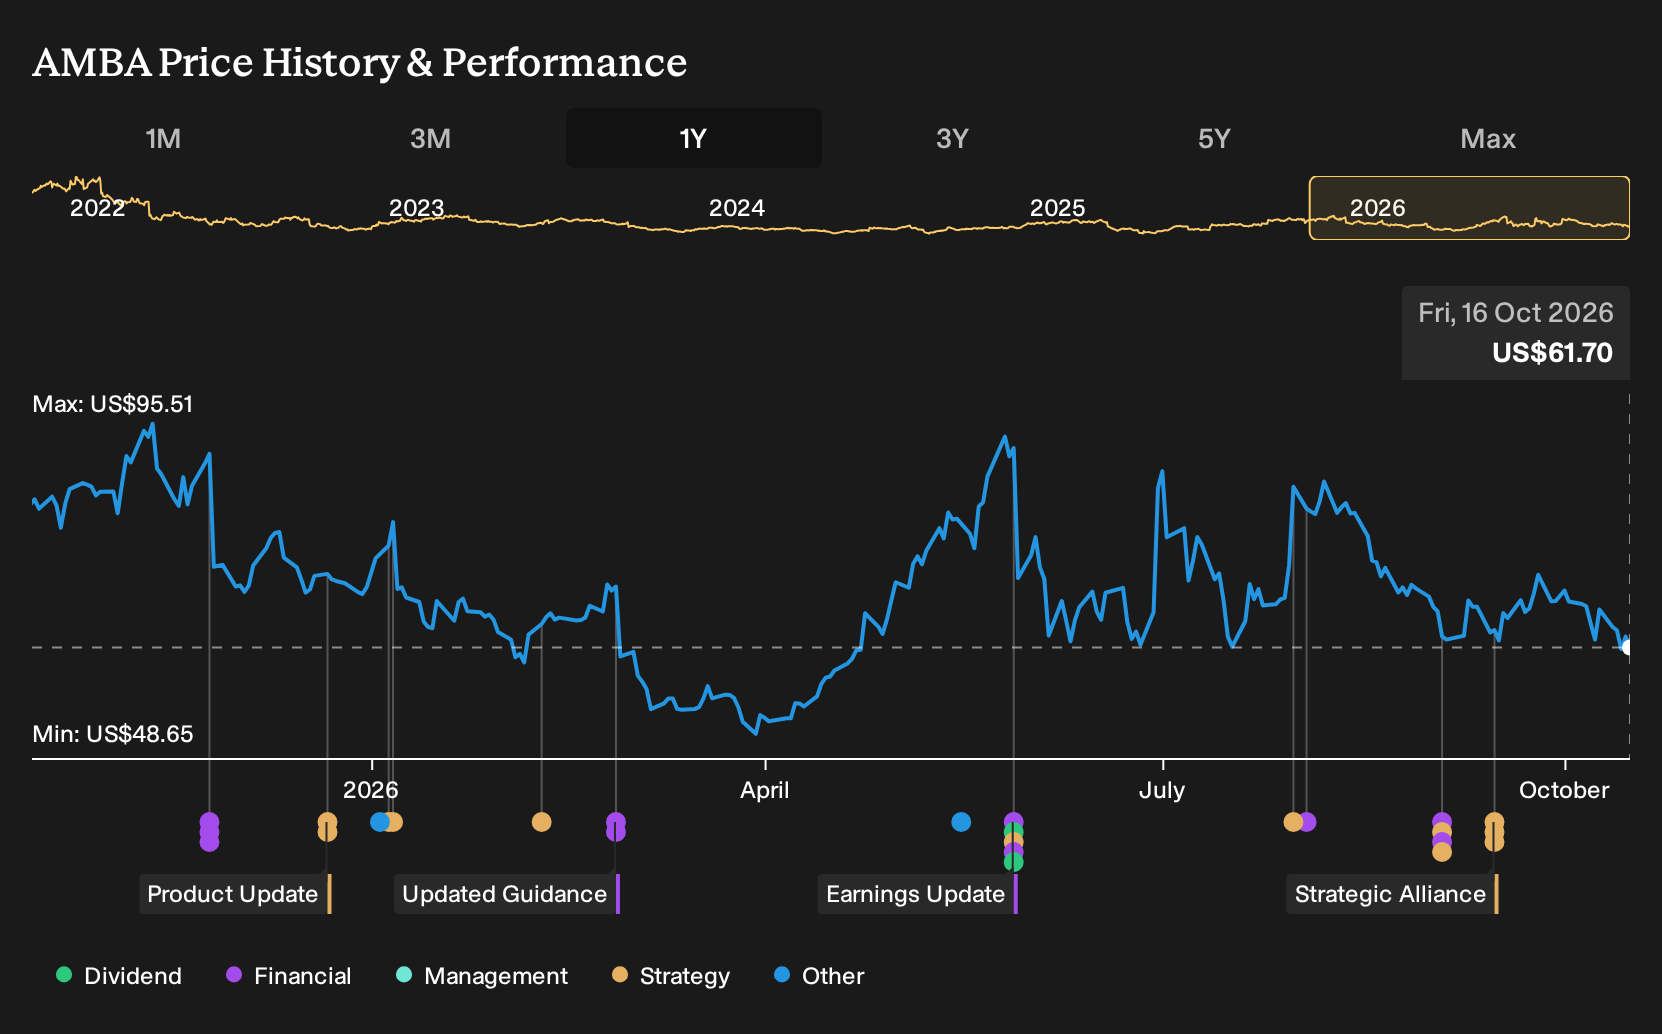Click the Max: US$95.51 label

113,404
